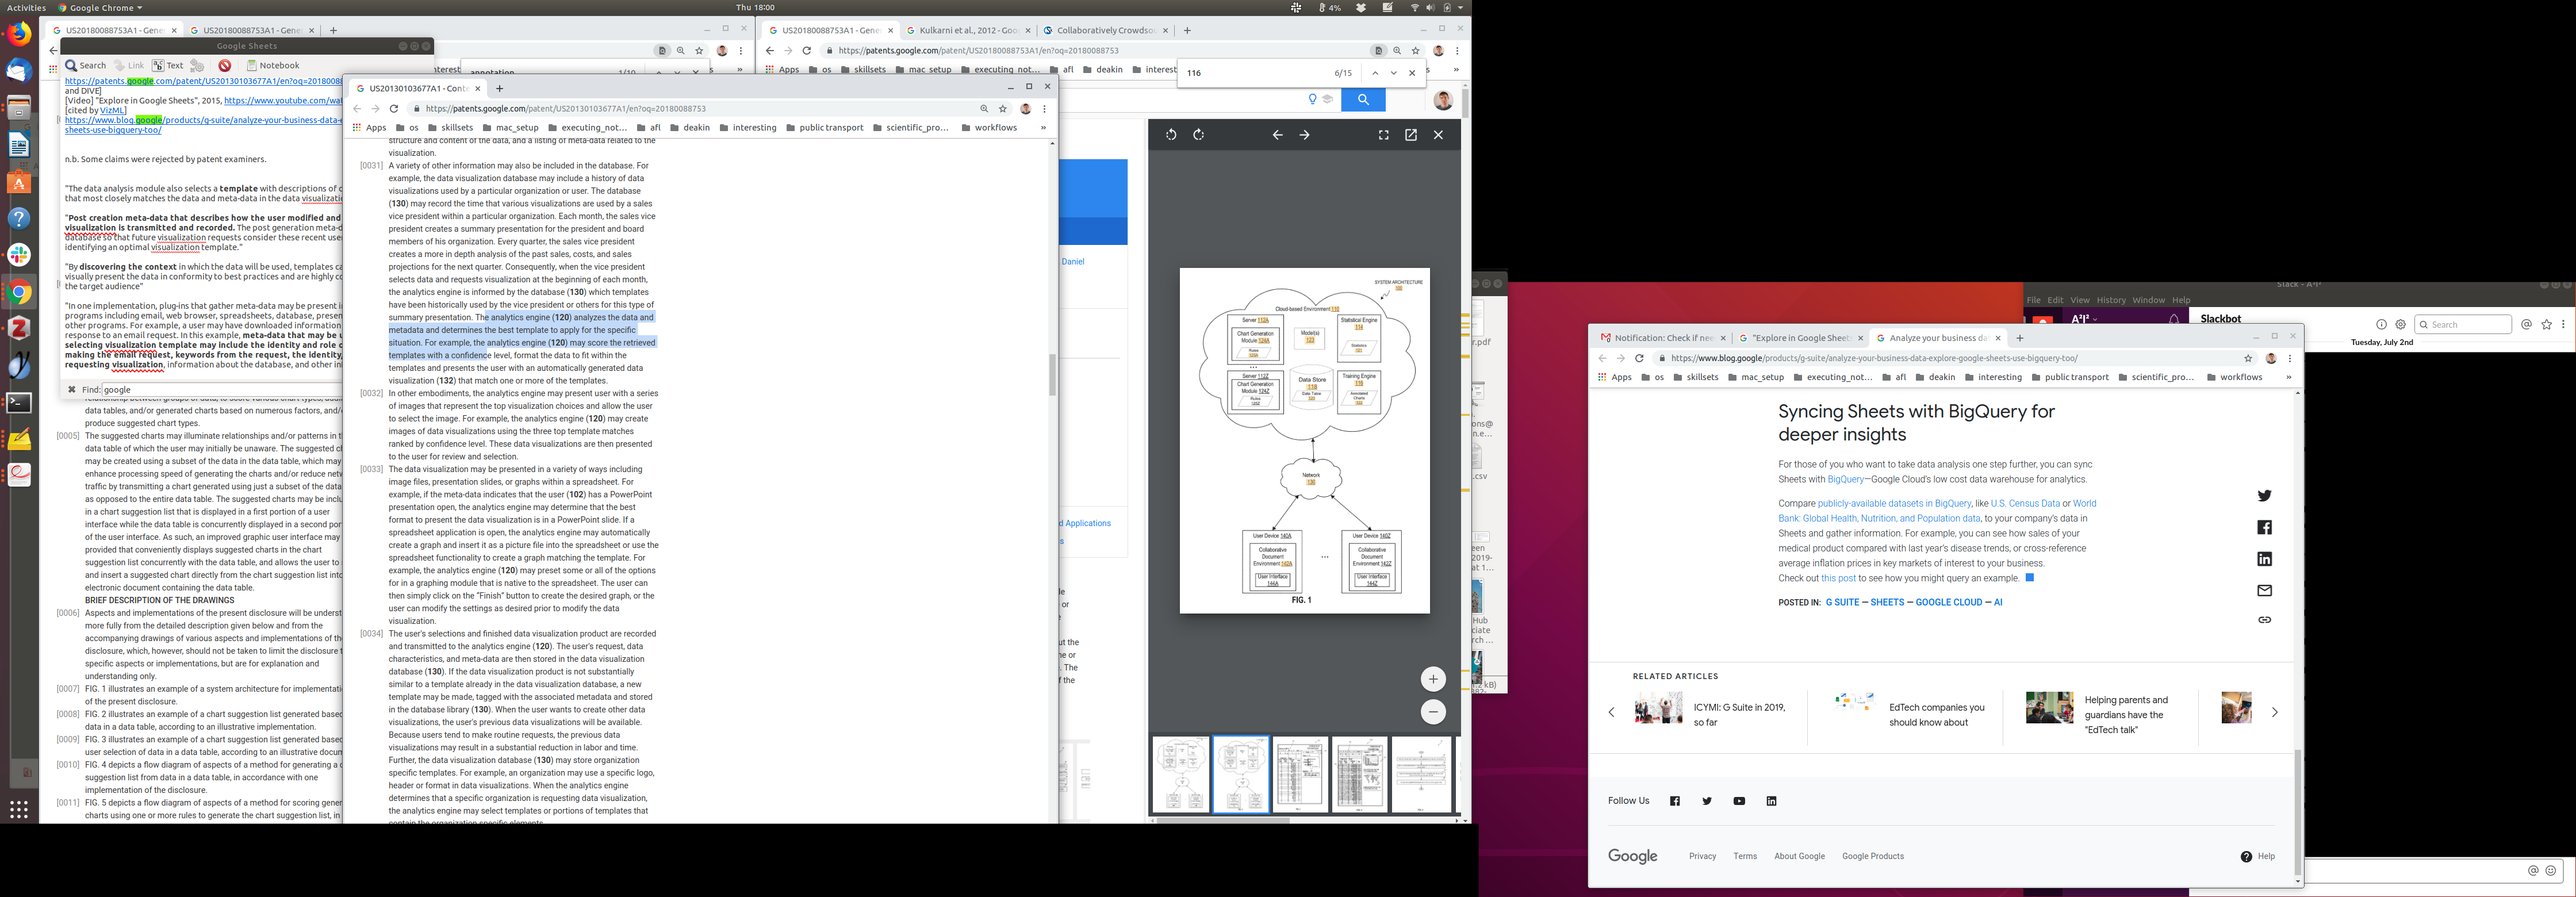Toggle the Notebook option in toolbar
Image resolution: width=2576 pixels, height=897 pixels.
(273, 65)
